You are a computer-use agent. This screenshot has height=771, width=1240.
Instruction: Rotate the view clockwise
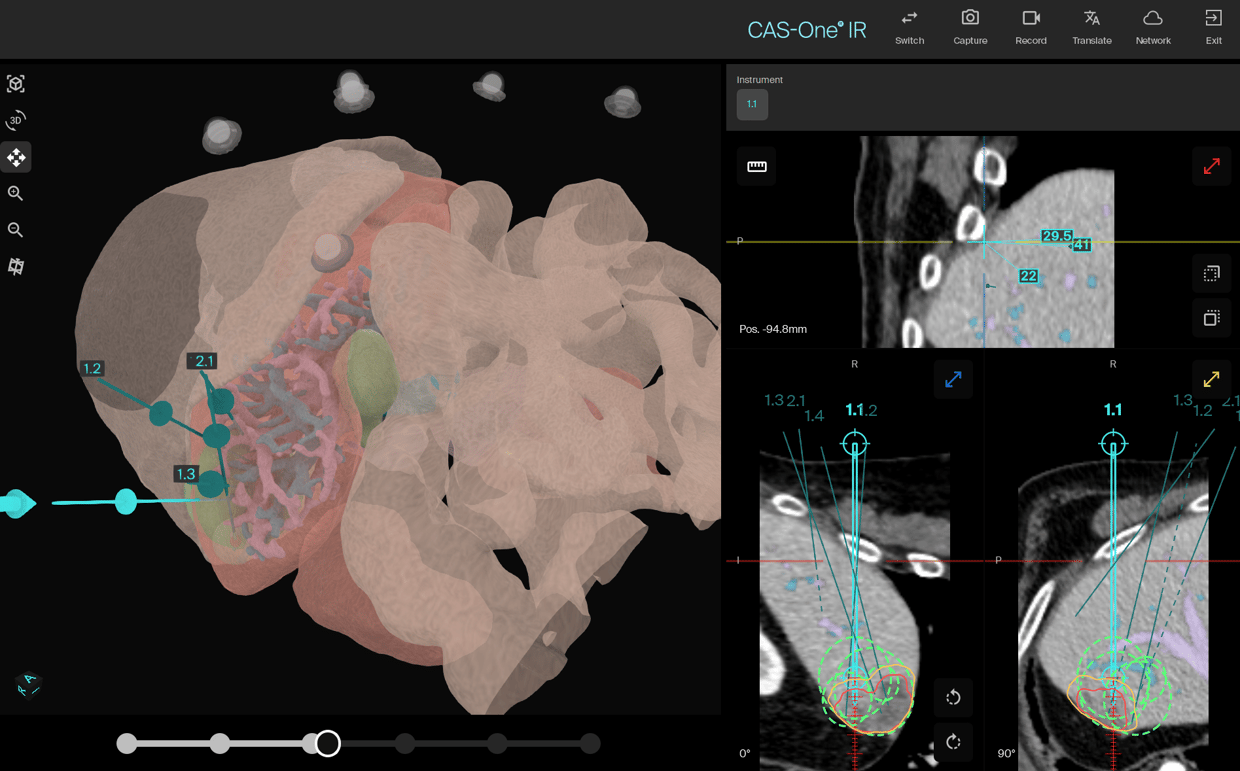pos(953,742)
